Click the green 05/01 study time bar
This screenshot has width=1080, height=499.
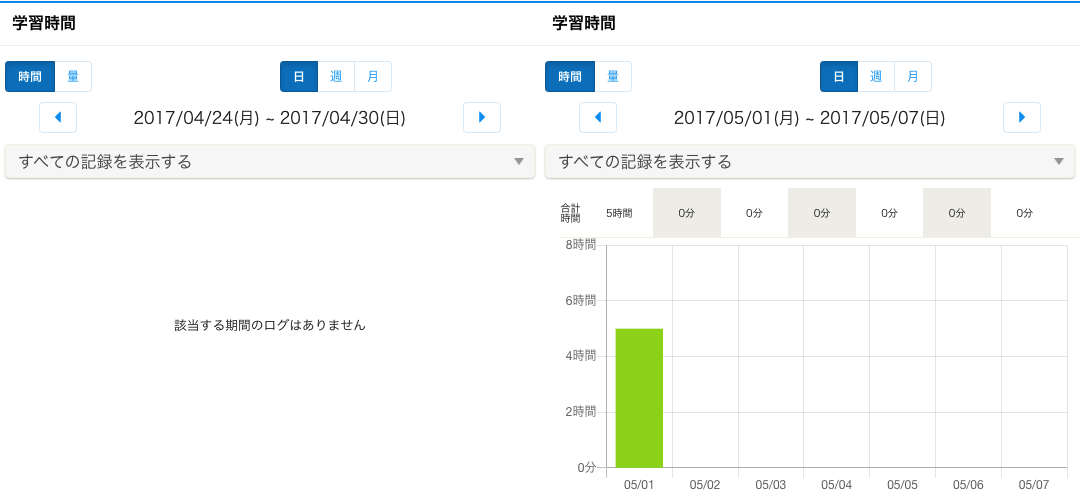click(639, 398)
